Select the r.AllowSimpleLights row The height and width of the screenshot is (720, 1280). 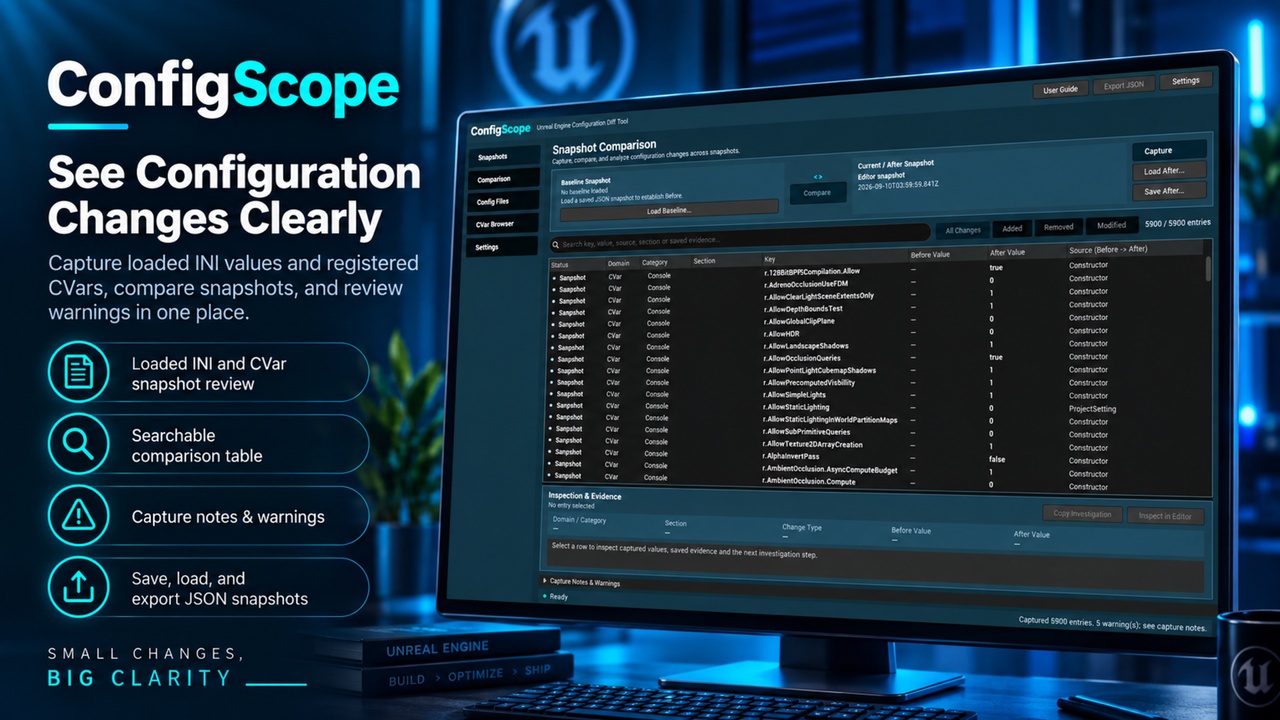(878, 396)
